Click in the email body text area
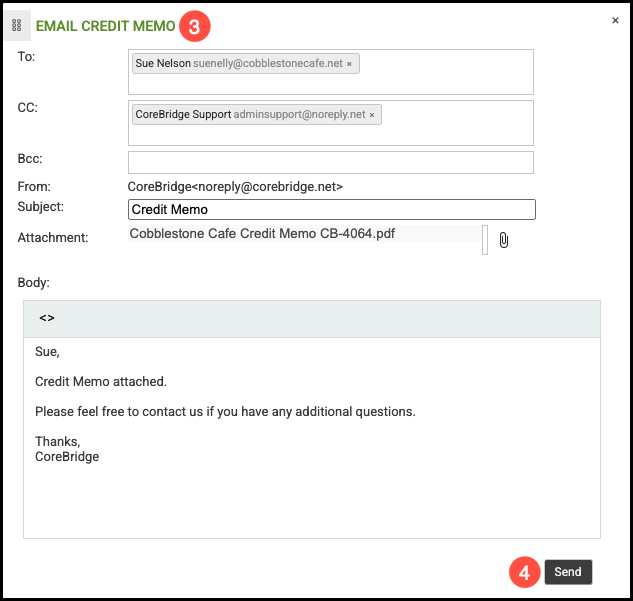 312,438
